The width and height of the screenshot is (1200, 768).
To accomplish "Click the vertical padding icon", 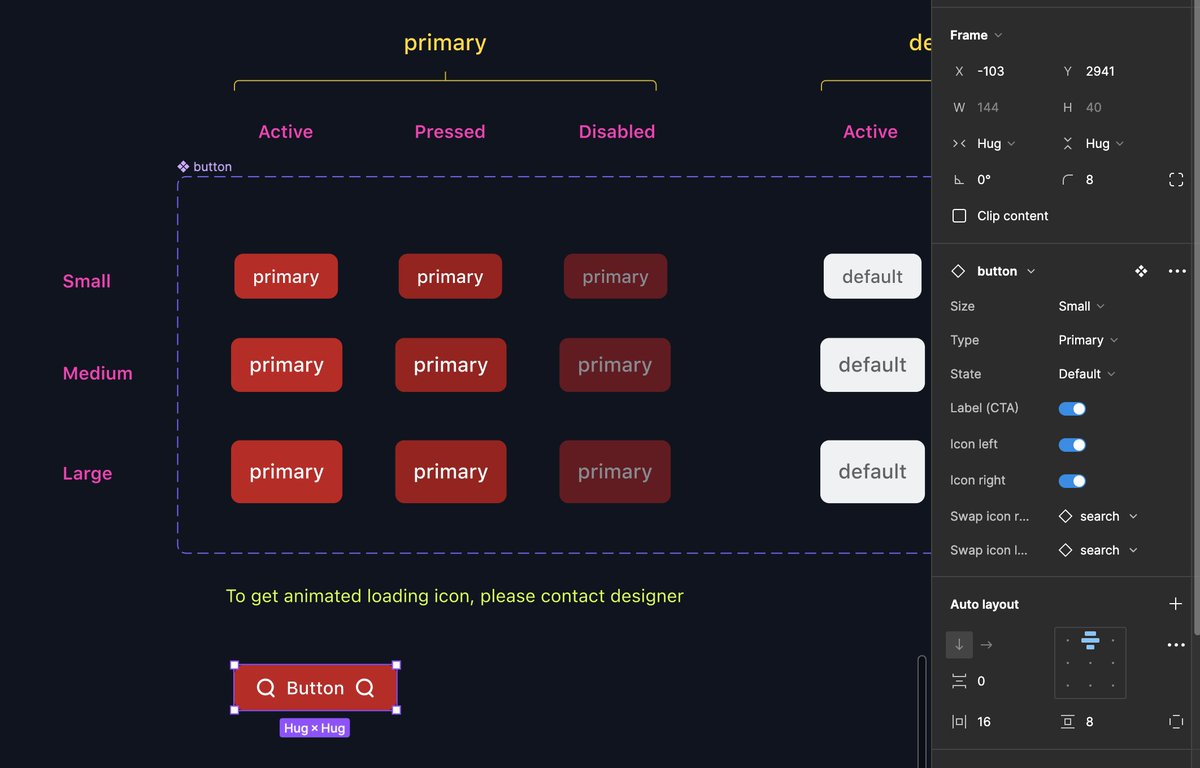I will (1067, 722).
